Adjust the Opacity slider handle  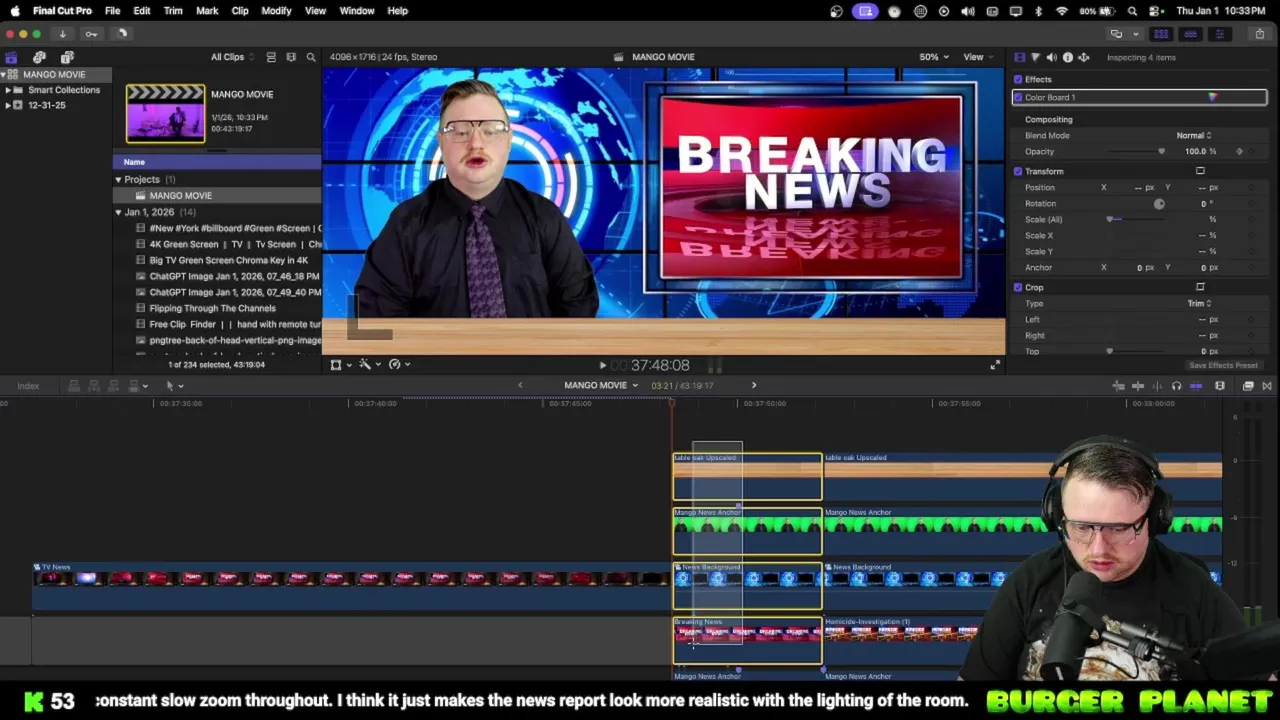pos(1161,152)
